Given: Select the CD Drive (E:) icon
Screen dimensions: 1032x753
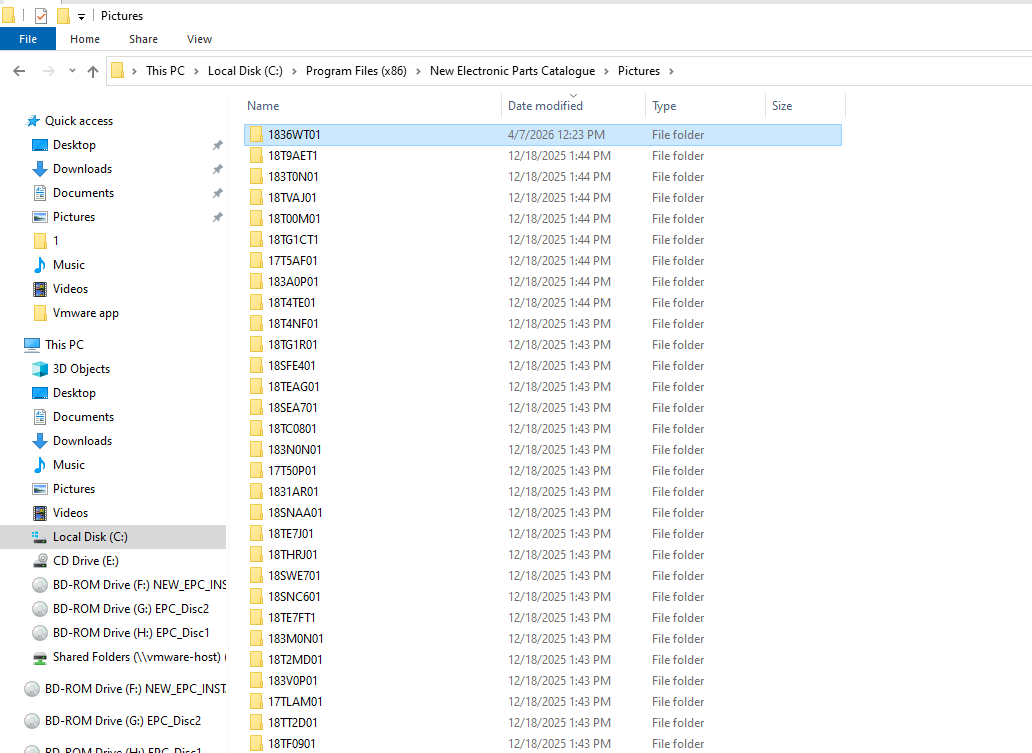Looking at the screenshot, I should click(x=40, y=561).
